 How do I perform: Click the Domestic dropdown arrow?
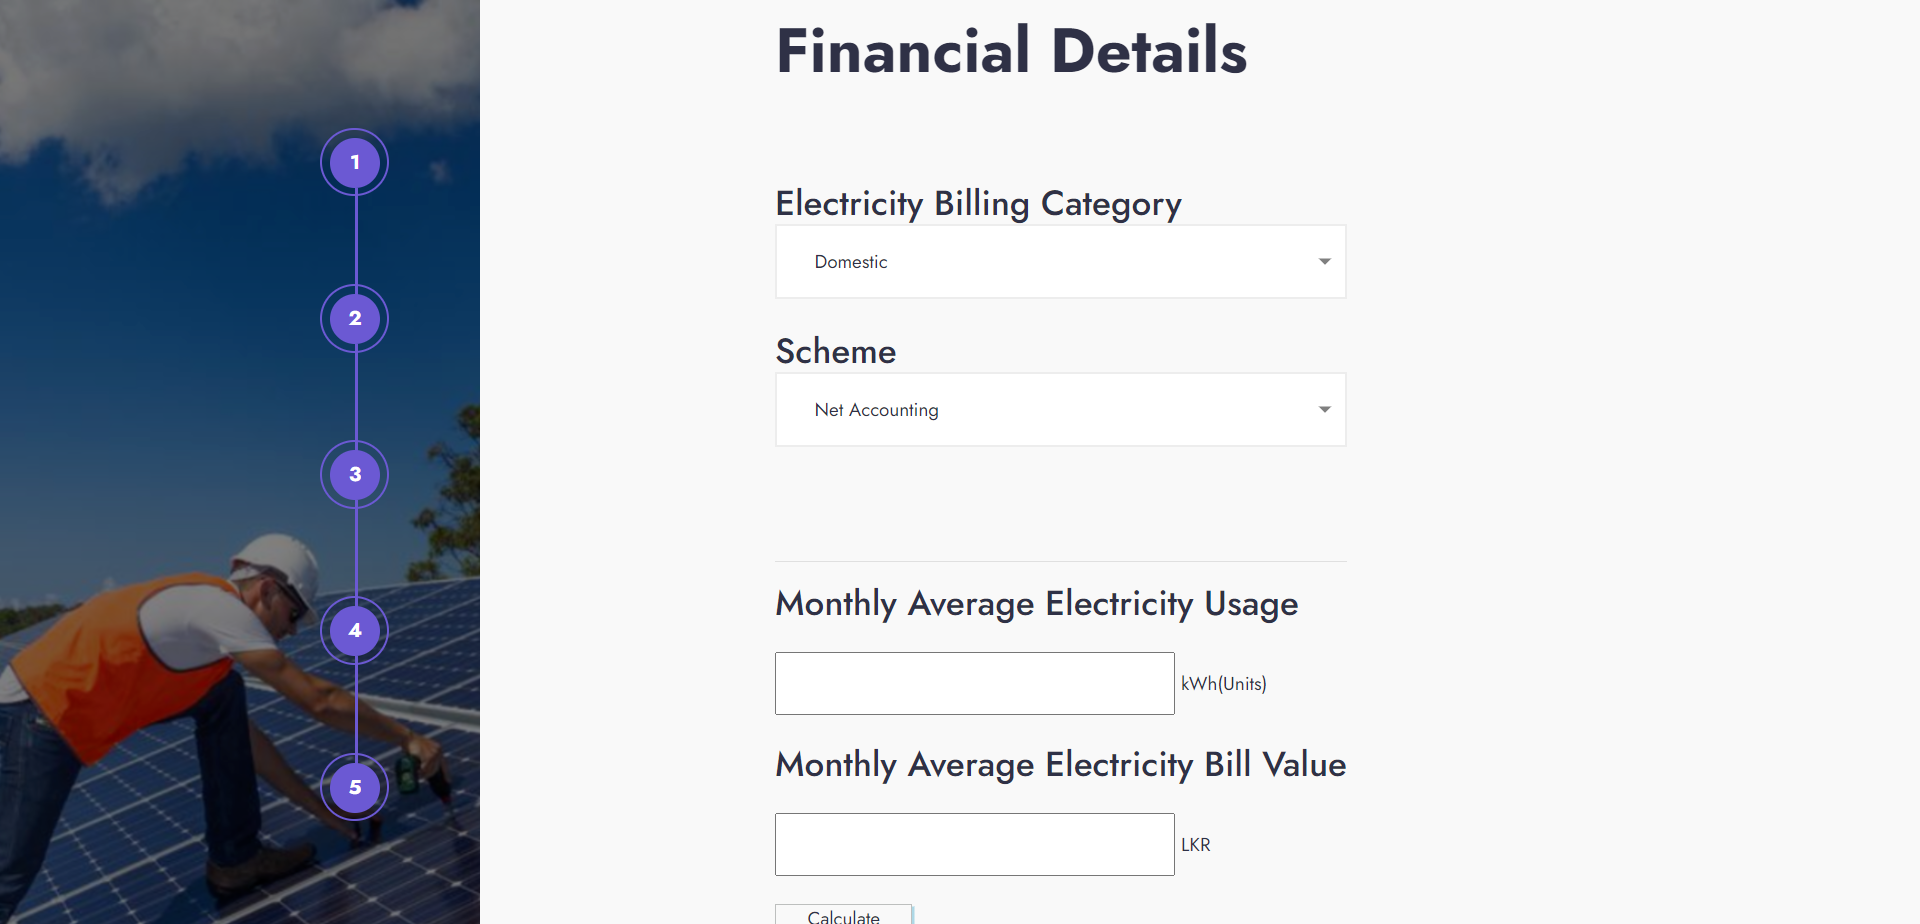1324,261
